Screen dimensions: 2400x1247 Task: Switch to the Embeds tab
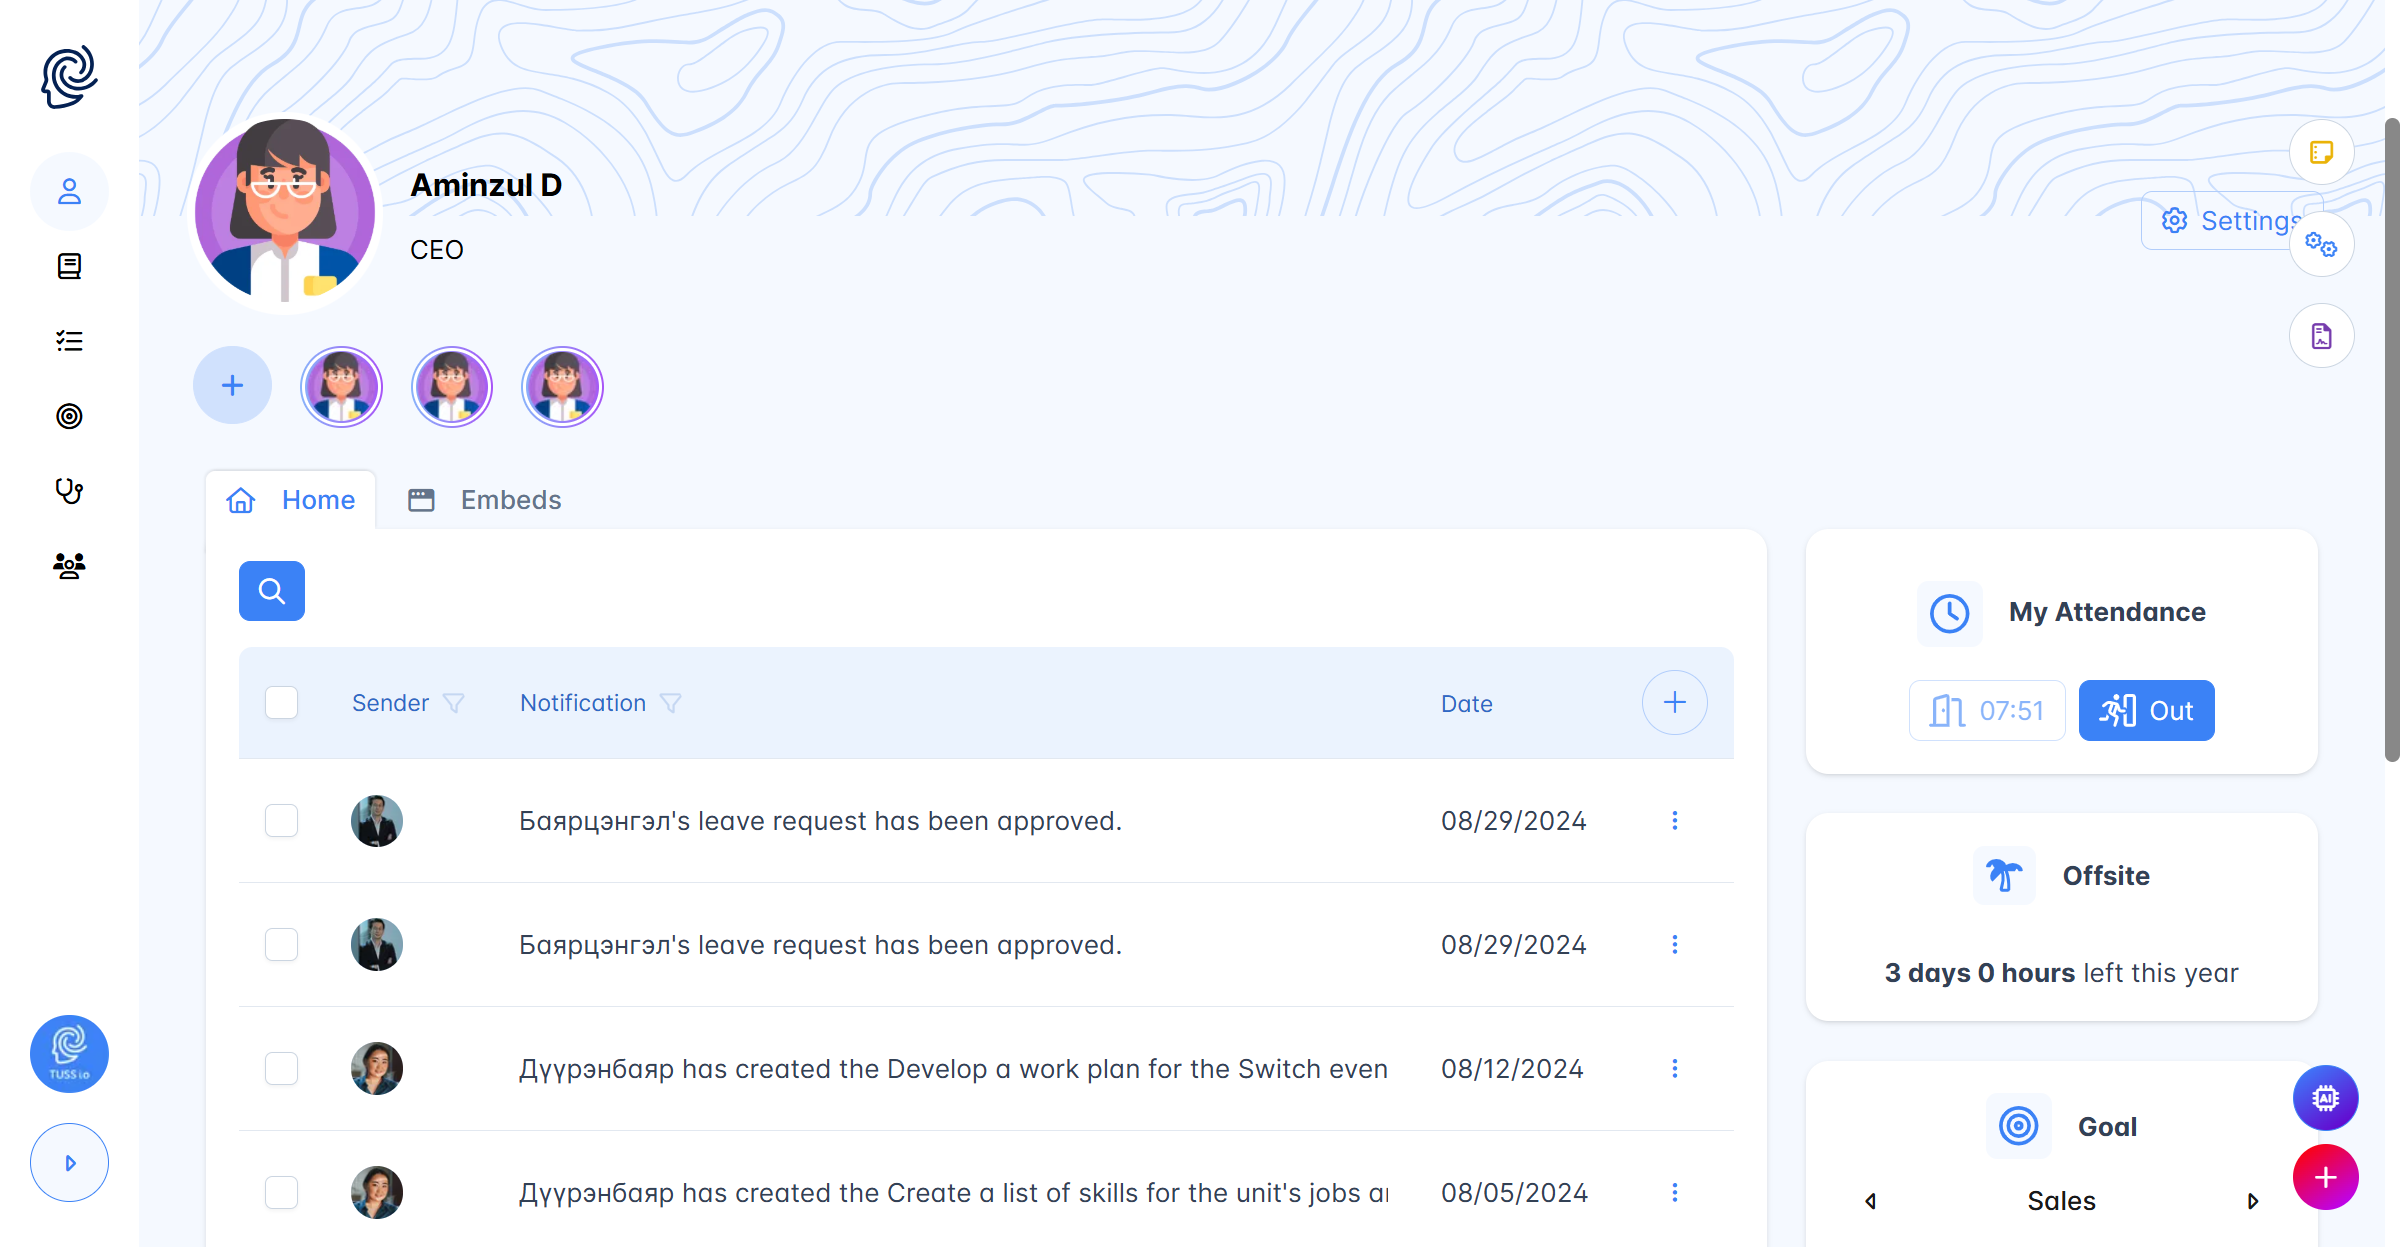click(486, 500)
